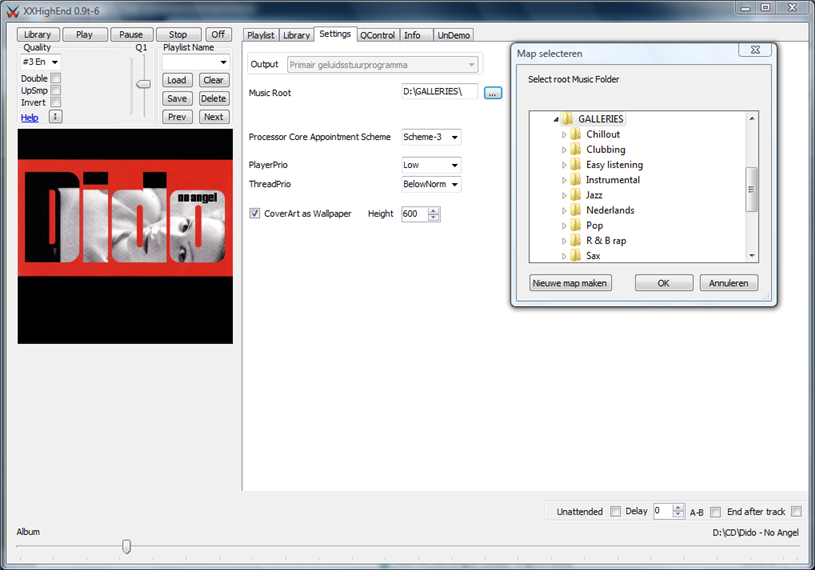
Task: Select the Settings tab
Action: (335, 34)
